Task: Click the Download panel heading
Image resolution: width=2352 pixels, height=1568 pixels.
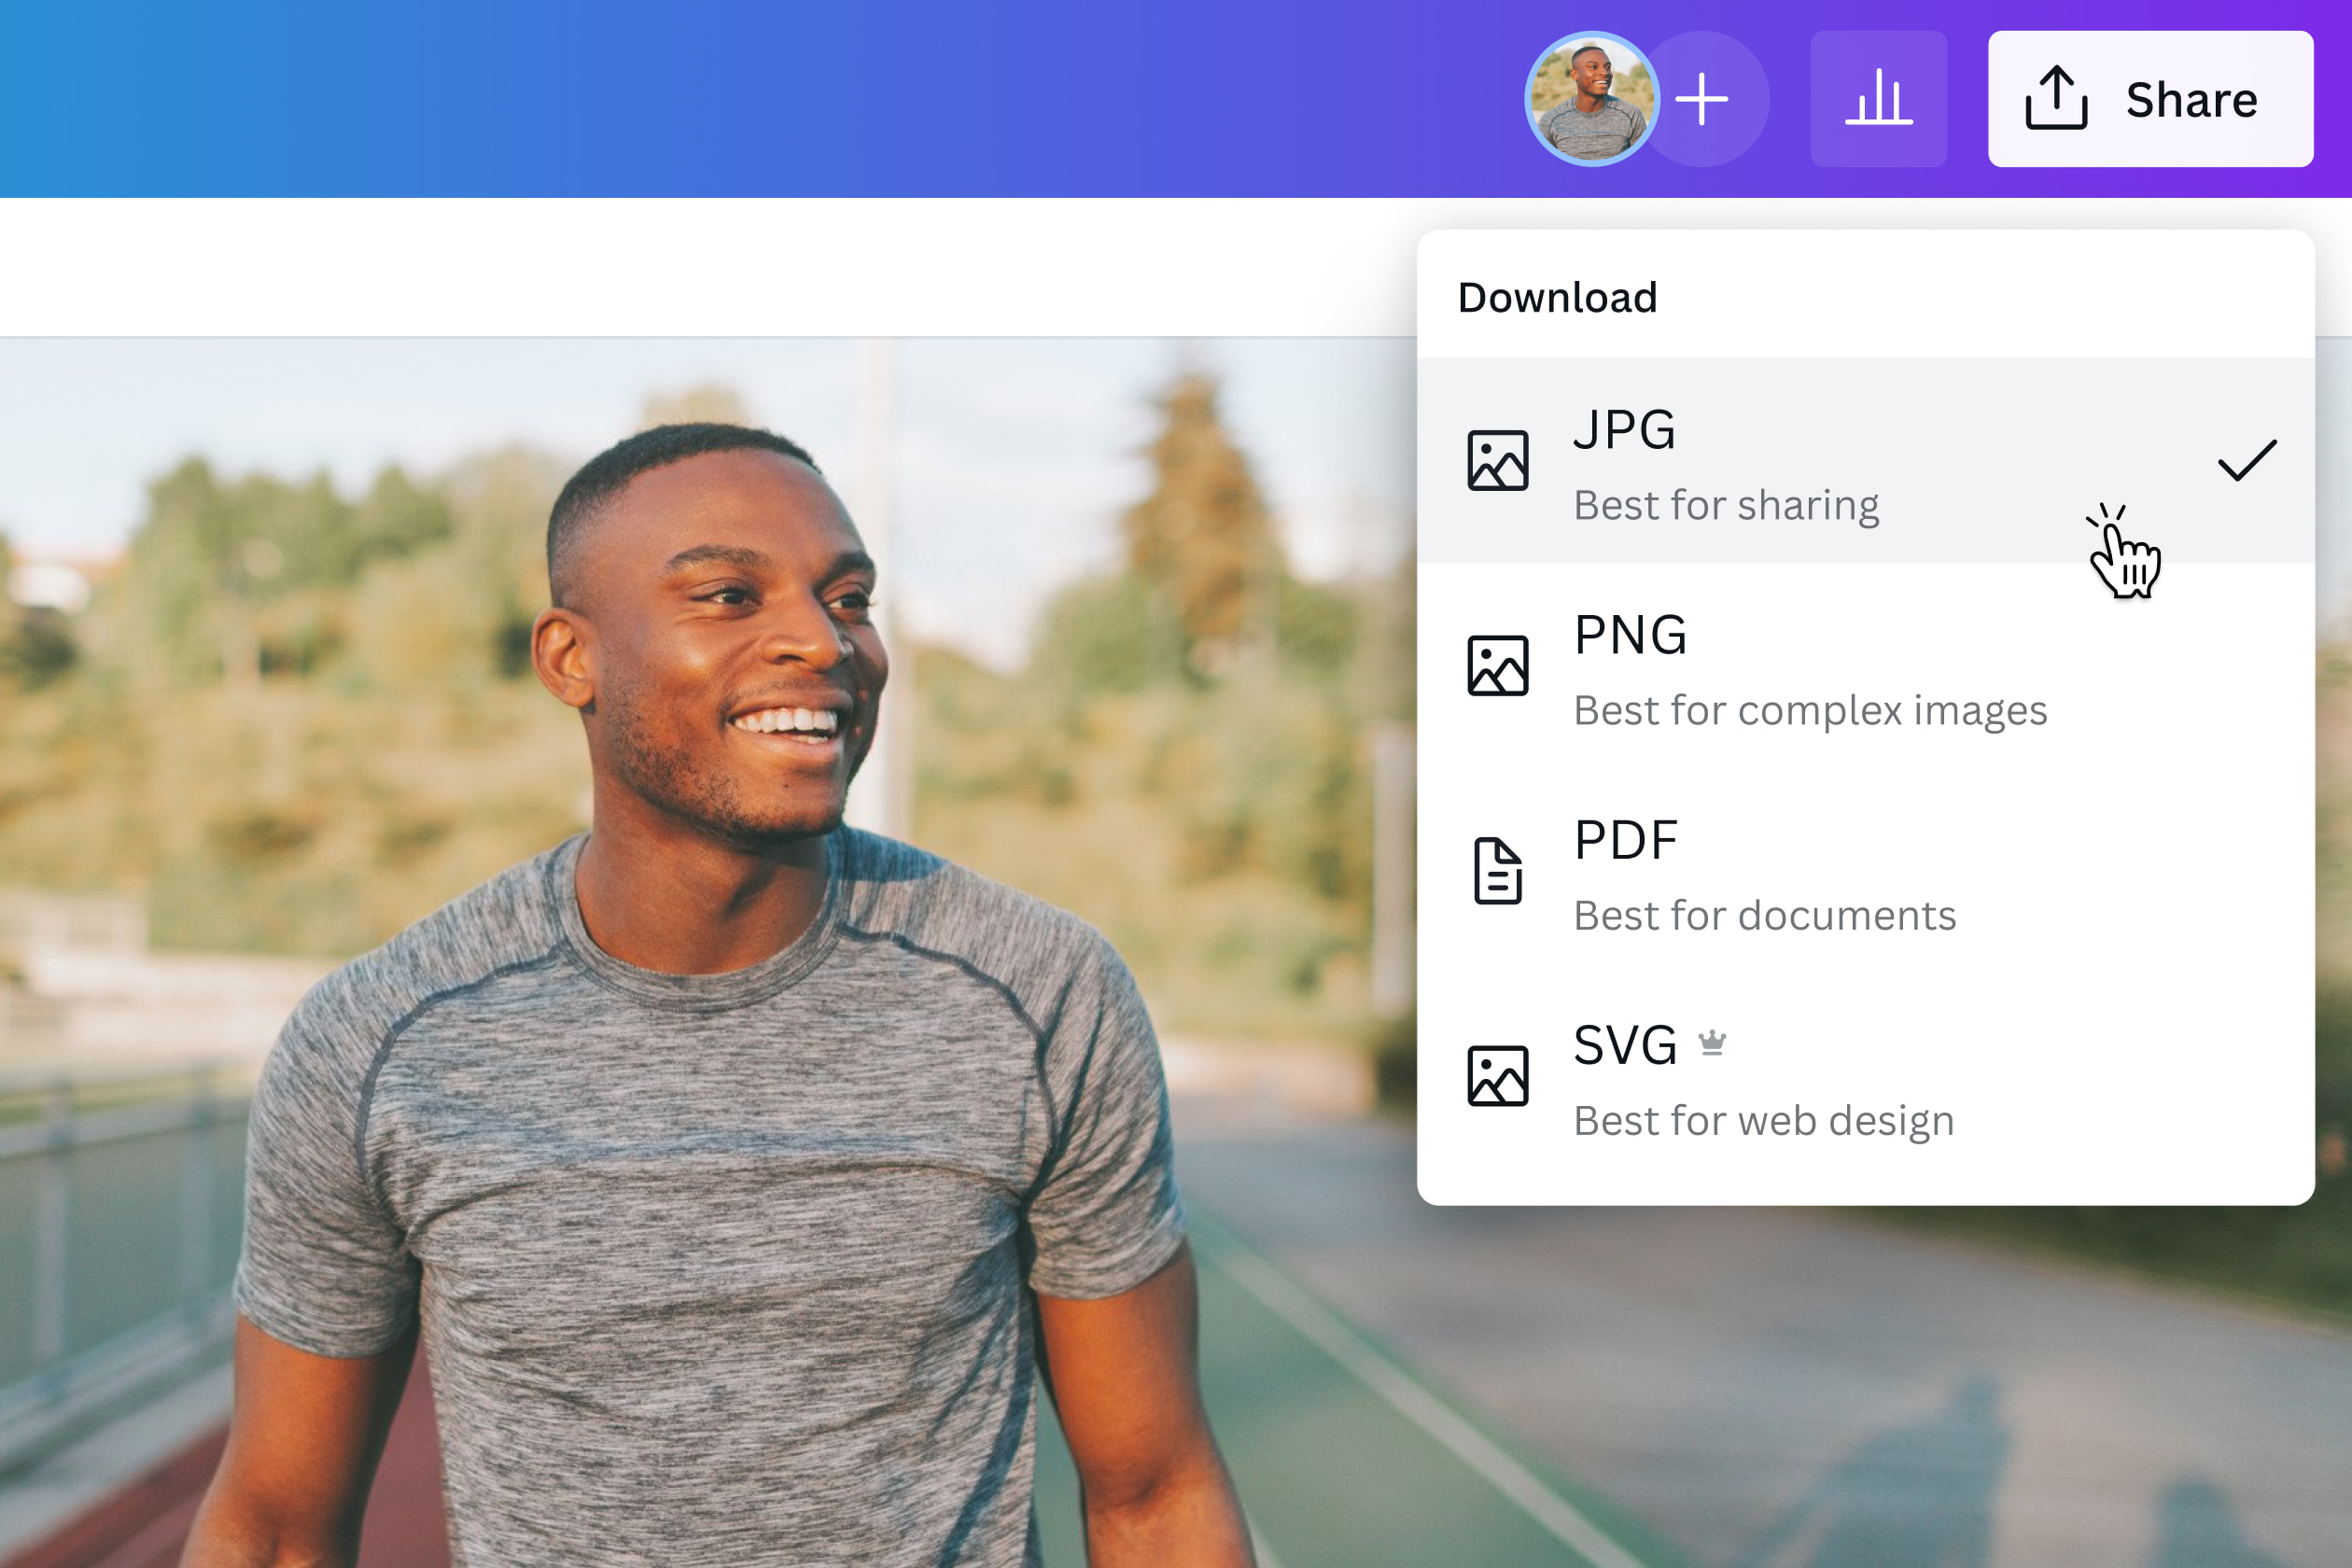Action: click(1557, 296)
